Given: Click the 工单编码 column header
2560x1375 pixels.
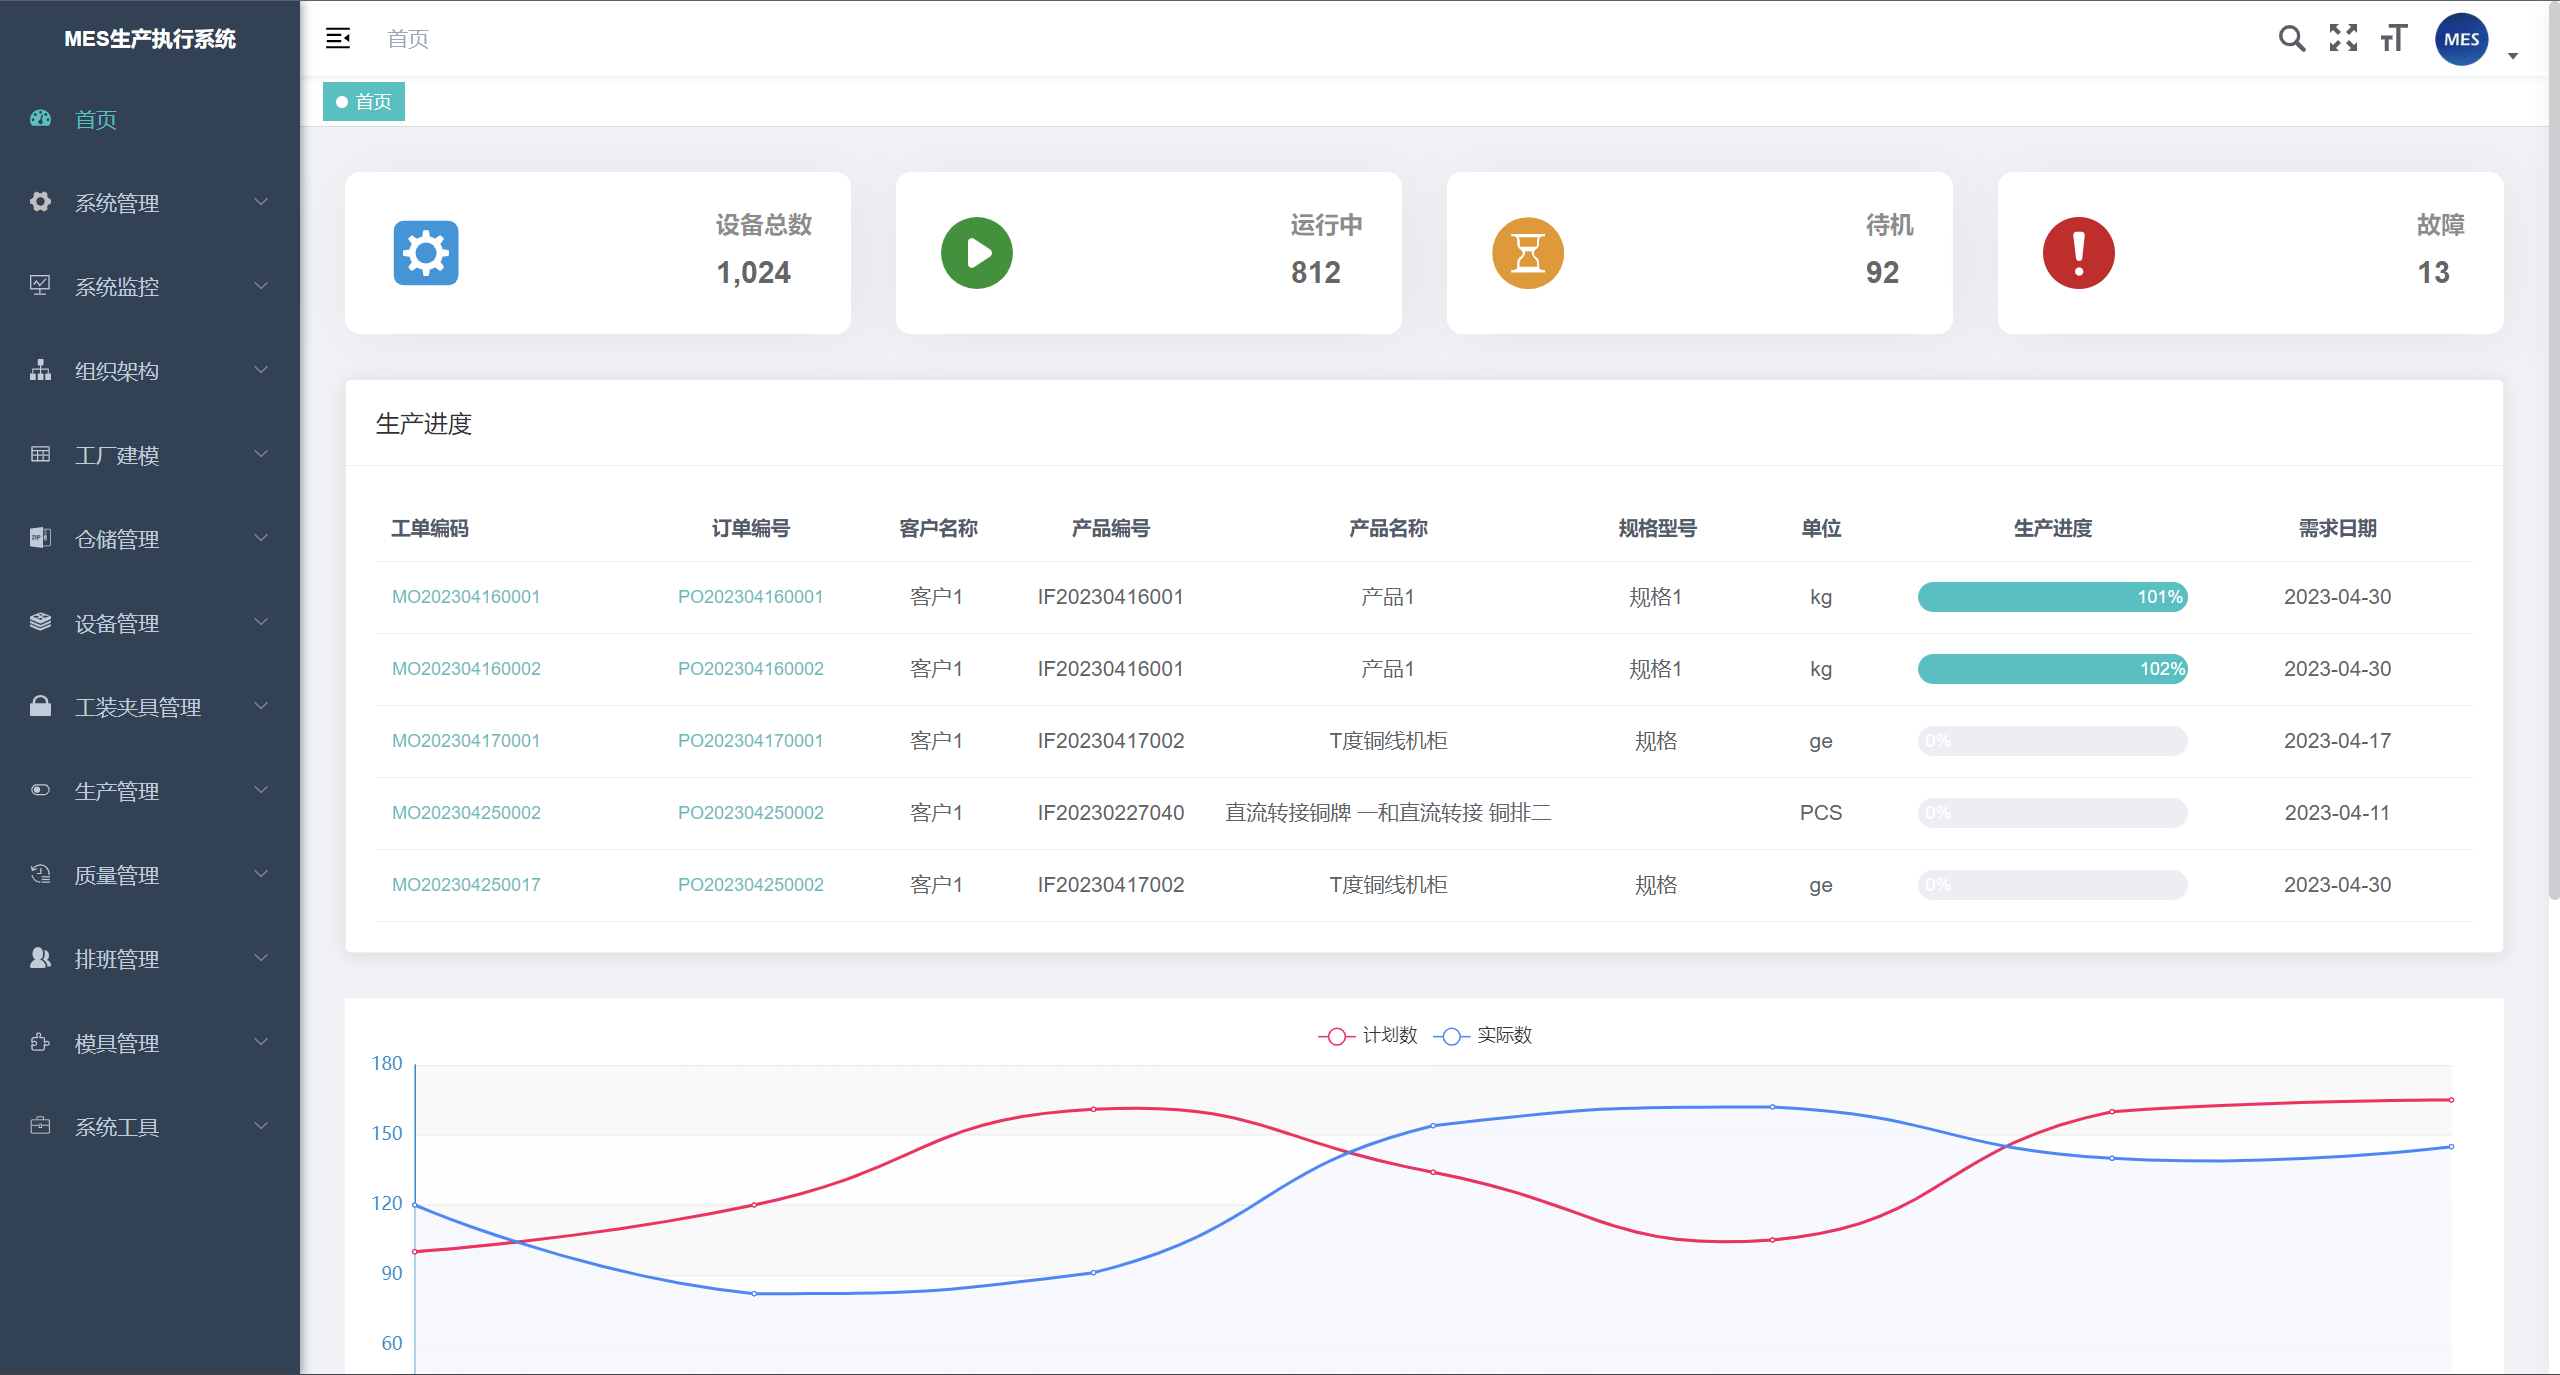Looking at the screenshot, I should tap(430, 528).
